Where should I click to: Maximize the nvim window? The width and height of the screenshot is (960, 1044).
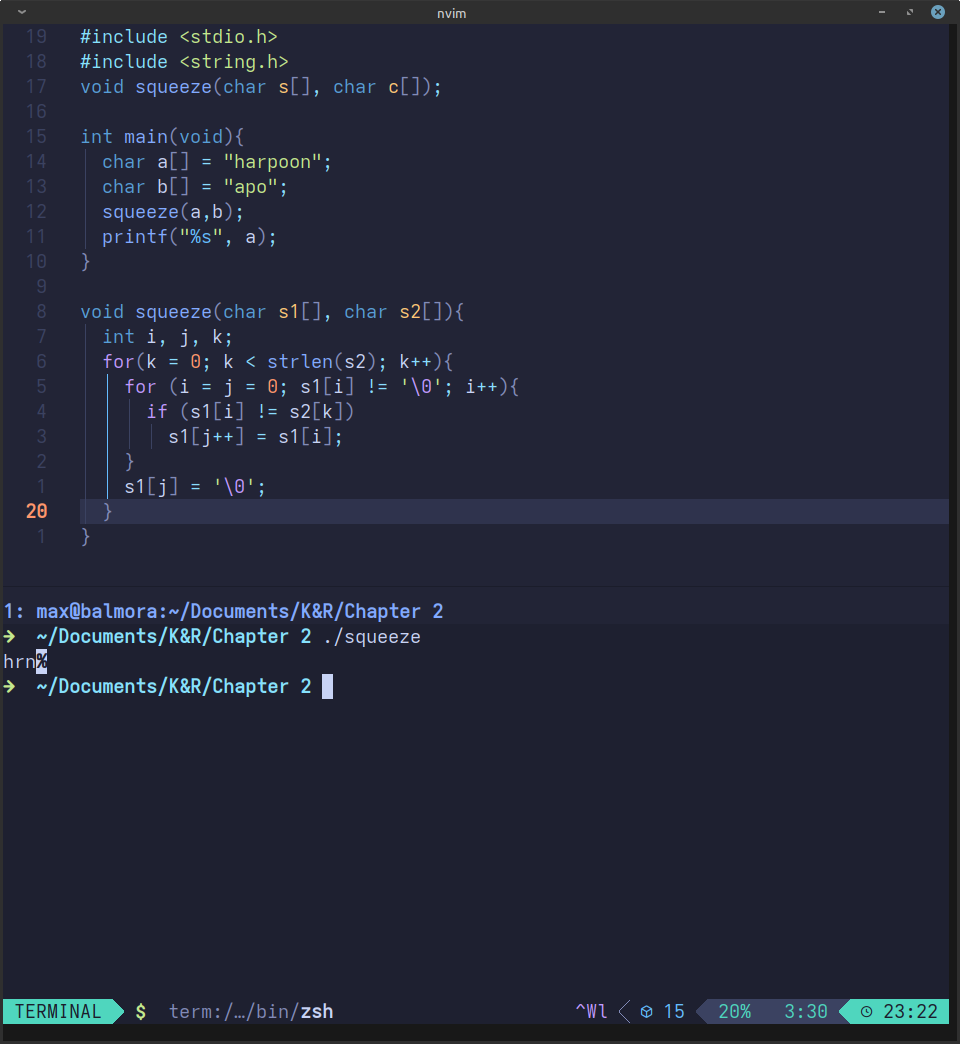tap(910, 12)
